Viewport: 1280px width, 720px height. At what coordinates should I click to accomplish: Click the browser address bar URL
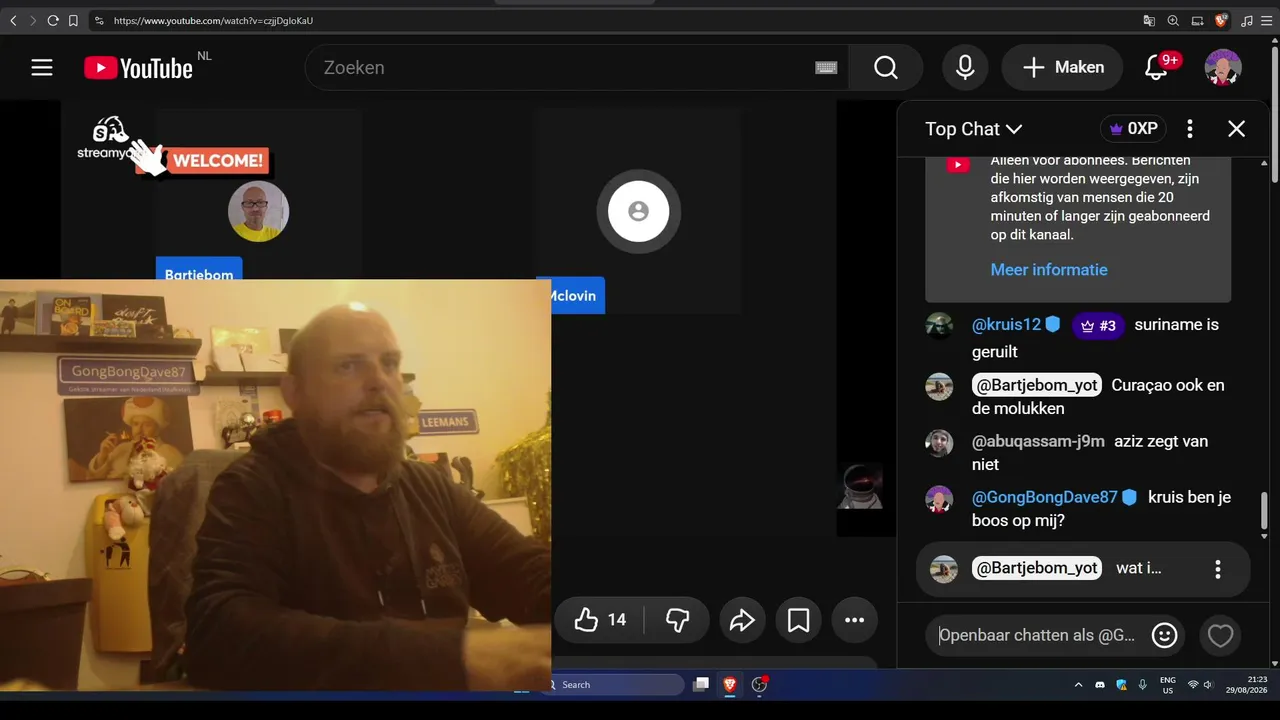click(x=213, y=20)
